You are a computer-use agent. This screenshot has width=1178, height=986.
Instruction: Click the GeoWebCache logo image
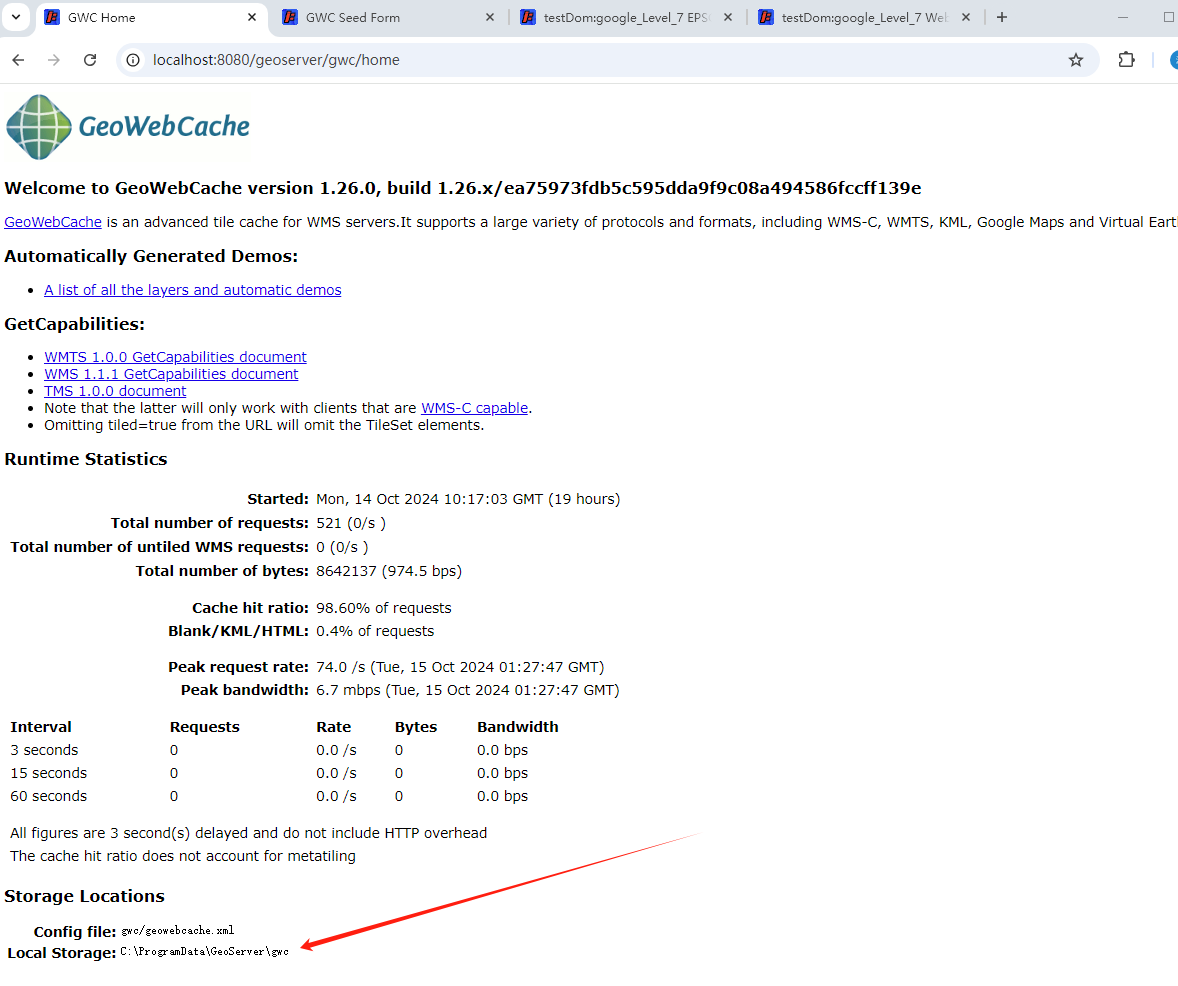pos(128,127)
